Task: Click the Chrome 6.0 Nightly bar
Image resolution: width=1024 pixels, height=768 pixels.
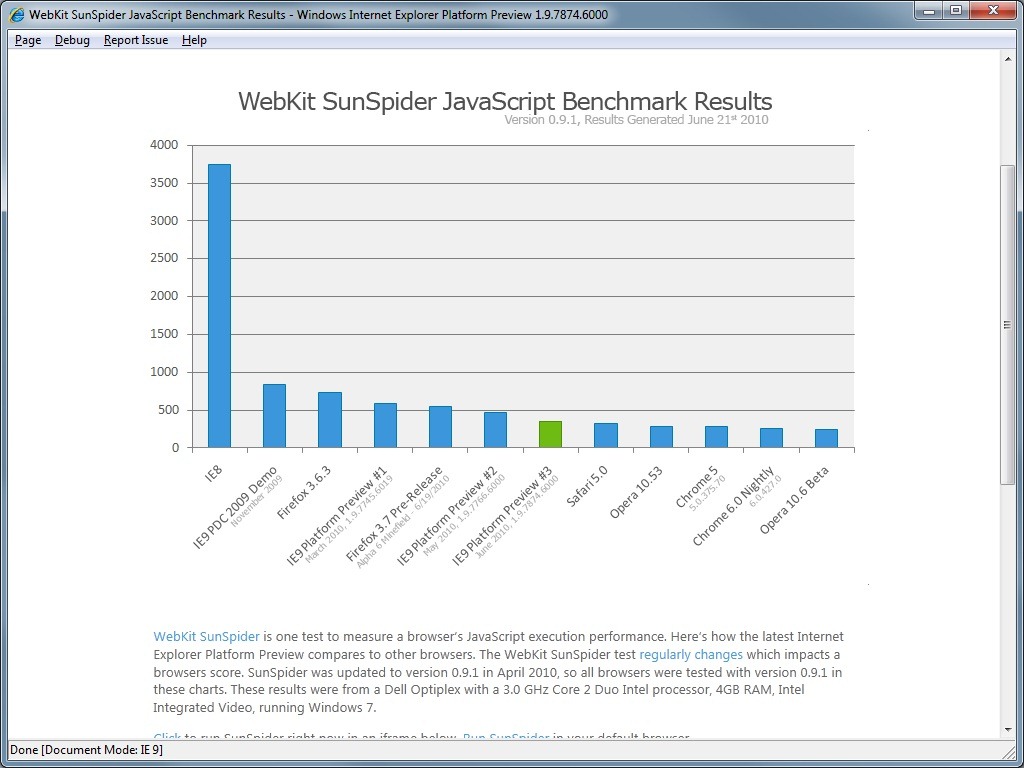Action: pos(771,438)
